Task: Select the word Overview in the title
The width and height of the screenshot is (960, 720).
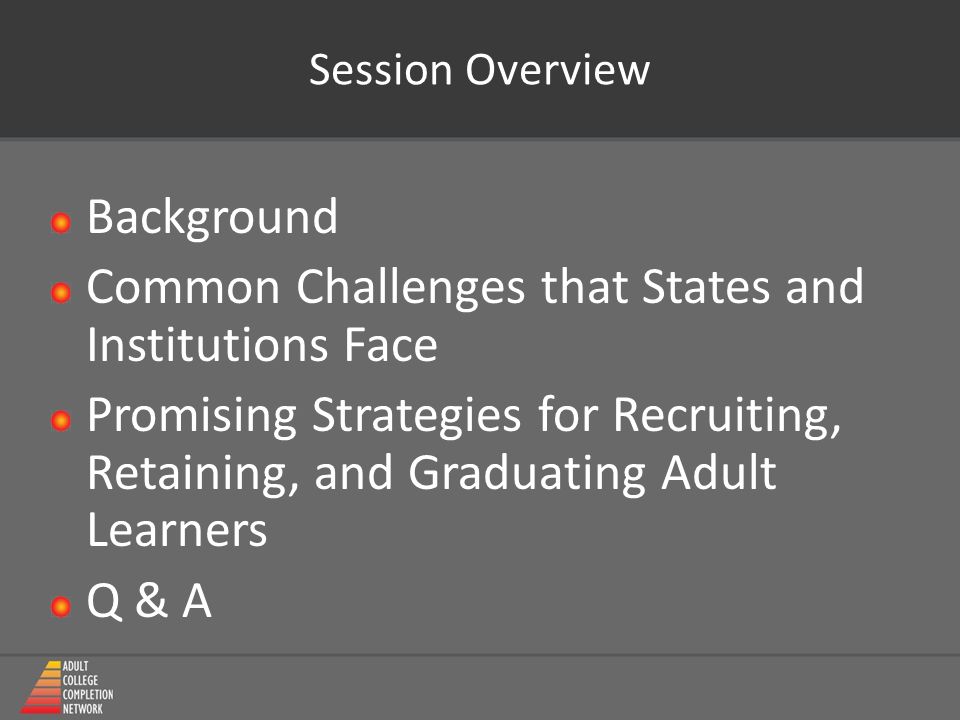Action: pos(558,70)
